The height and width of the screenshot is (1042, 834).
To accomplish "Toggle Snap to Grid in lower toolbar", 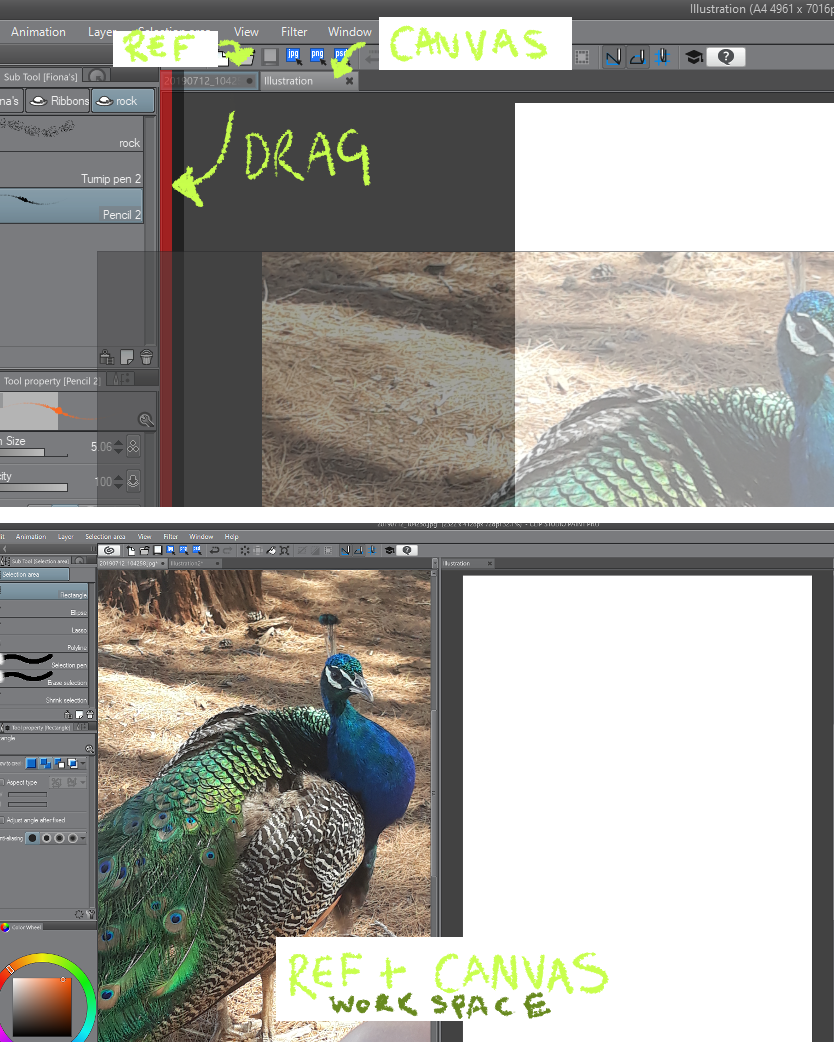I will [373, 550].
